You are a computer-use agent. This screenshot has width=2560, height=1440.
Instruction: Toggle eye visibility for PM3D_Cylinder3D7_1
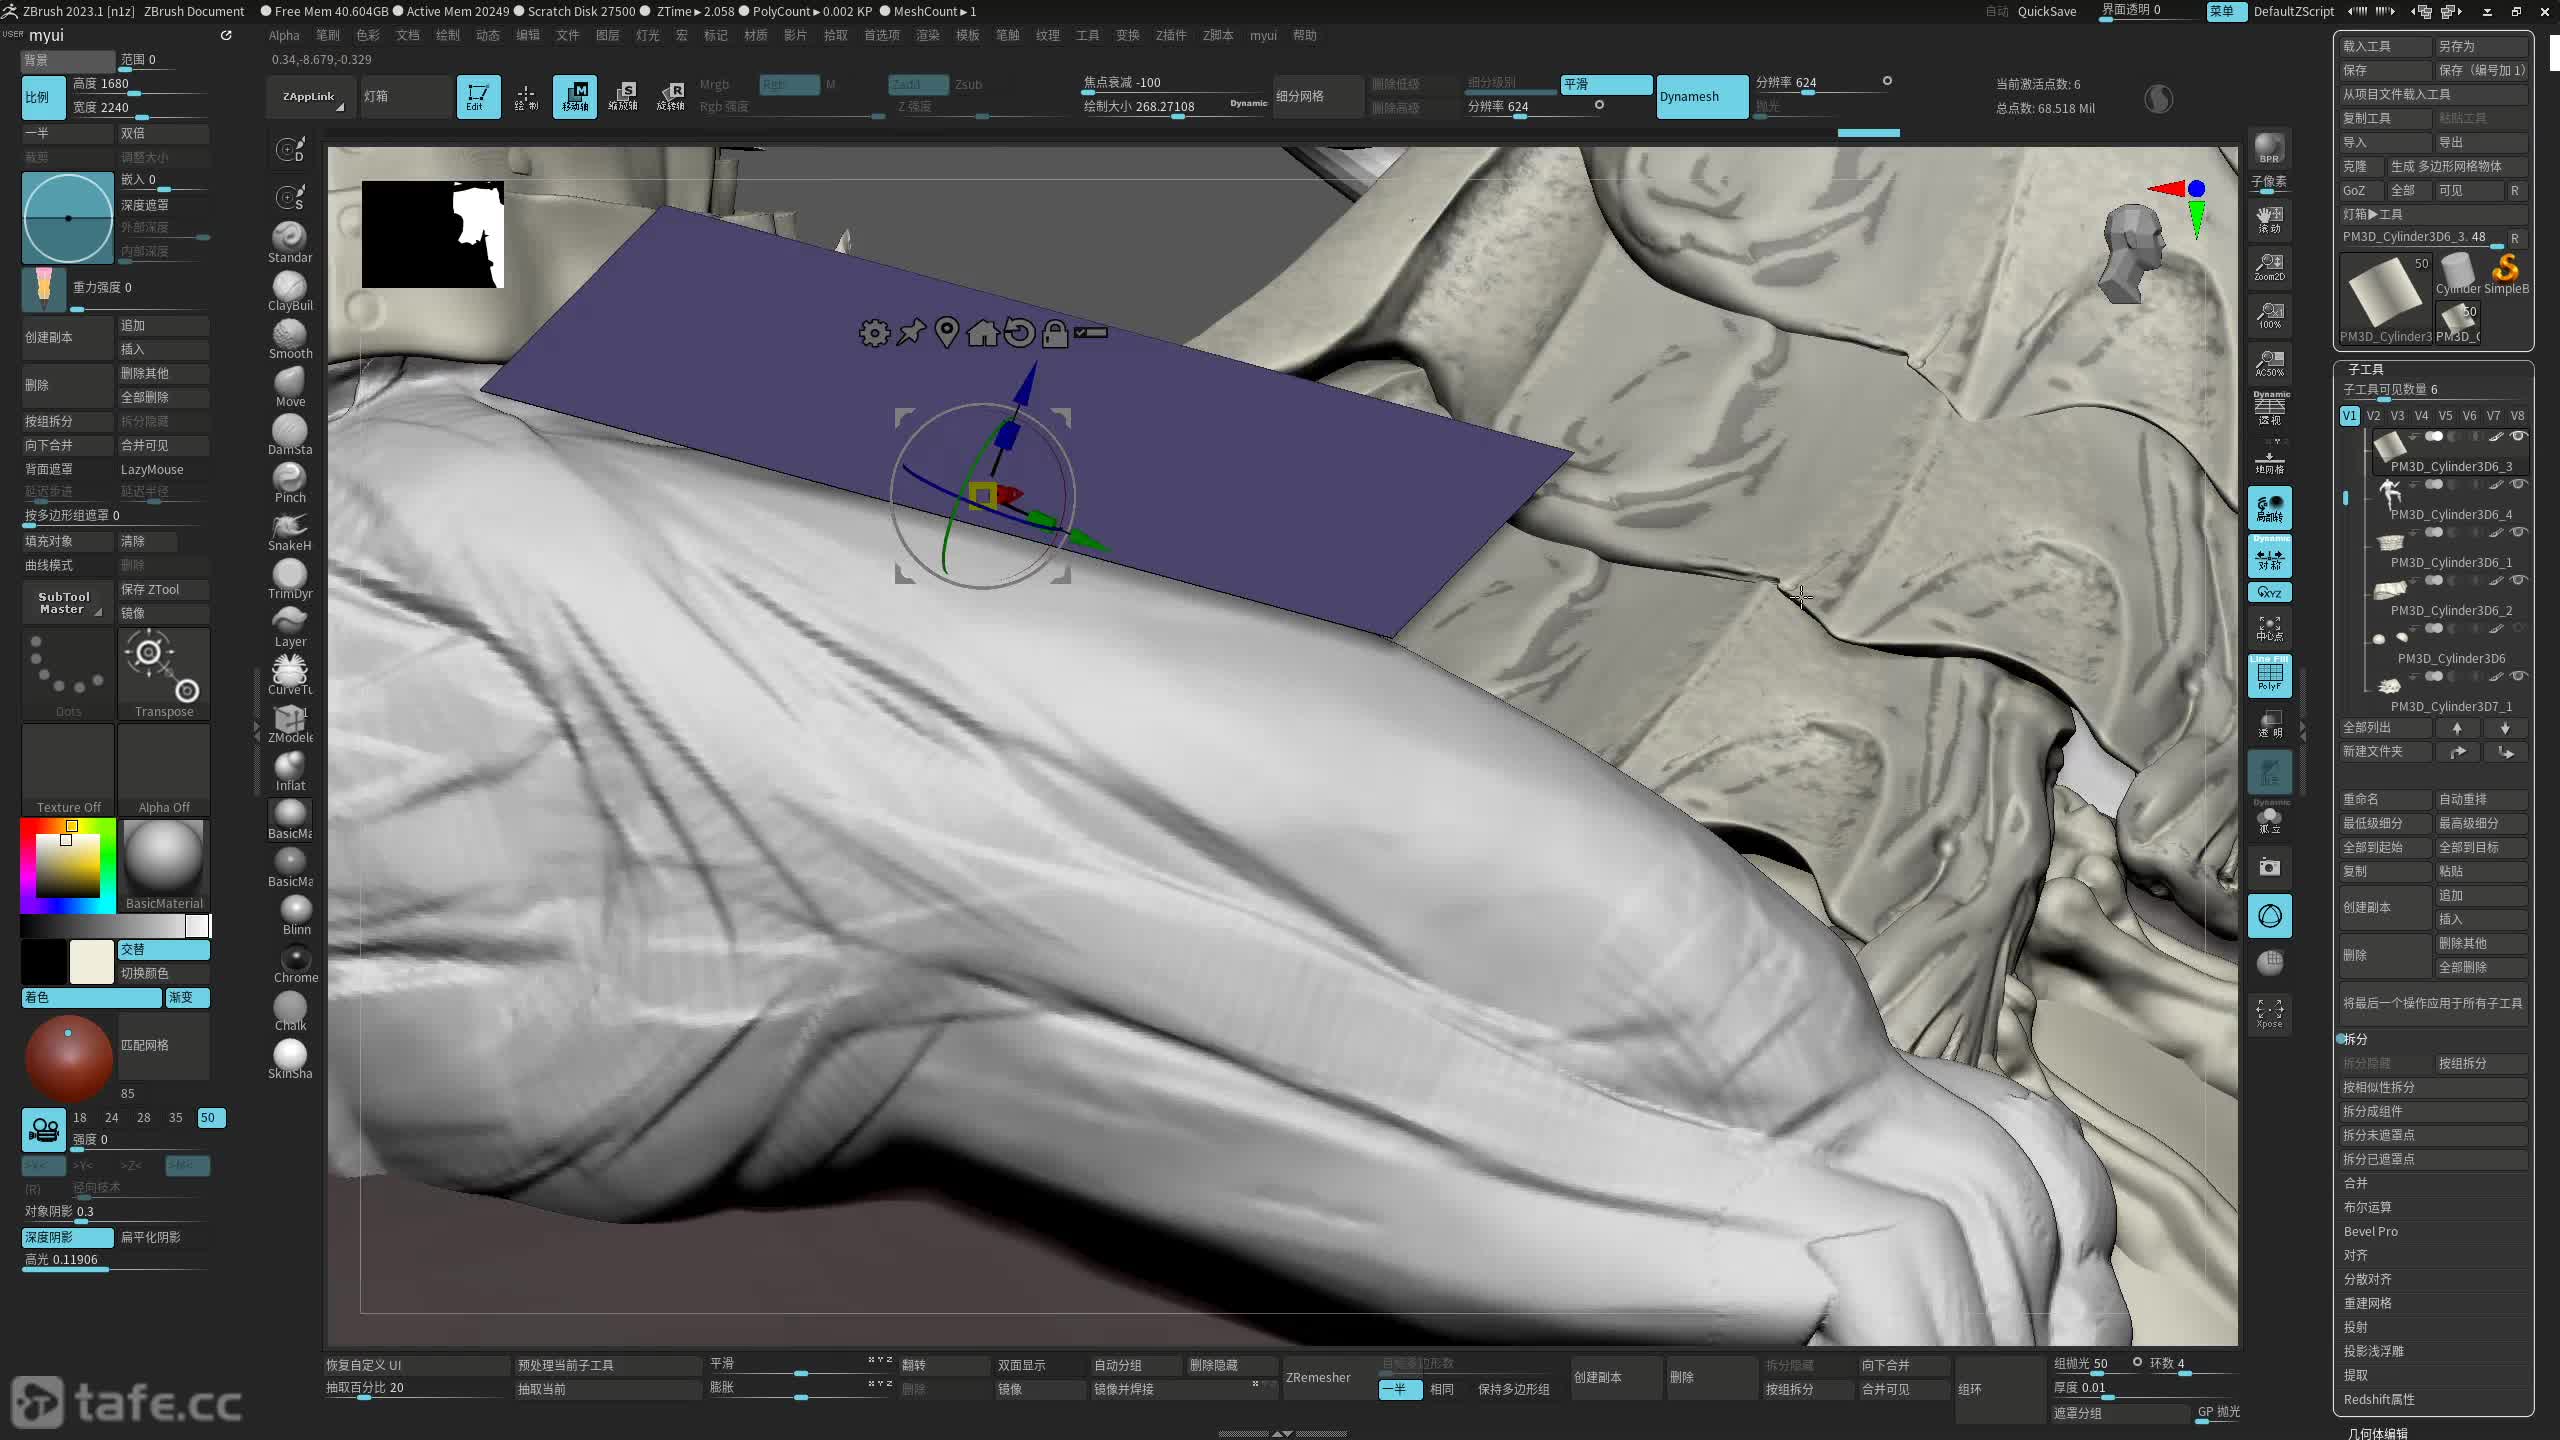click(2518, 677)
